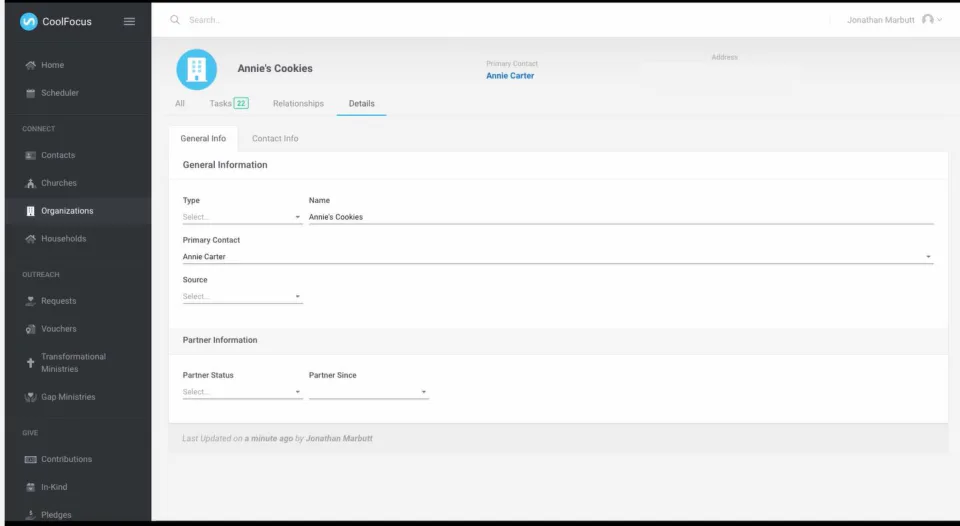Viewport: 960px width, 526px height.
Task: Open the Partner Since date picker
Action: tap(369, 392)
